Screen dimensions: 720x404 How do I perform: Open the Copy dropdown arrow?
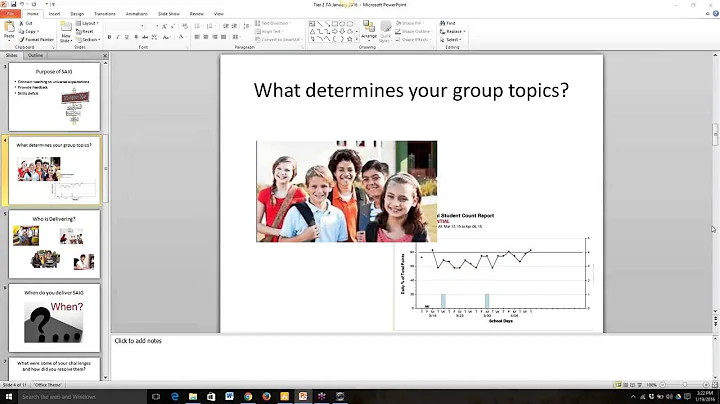[x=38, y=32]
